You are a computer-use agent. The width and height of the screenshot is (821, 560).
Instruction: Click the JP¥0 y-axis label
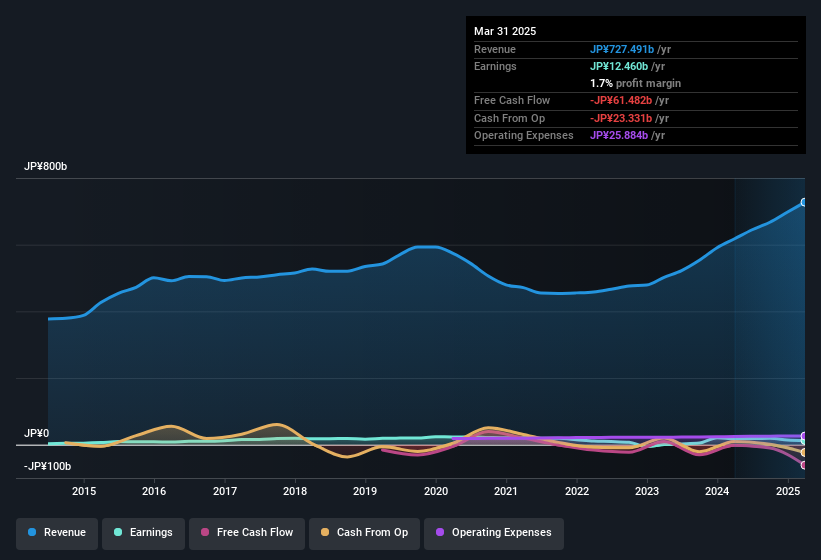click(37, 433)
